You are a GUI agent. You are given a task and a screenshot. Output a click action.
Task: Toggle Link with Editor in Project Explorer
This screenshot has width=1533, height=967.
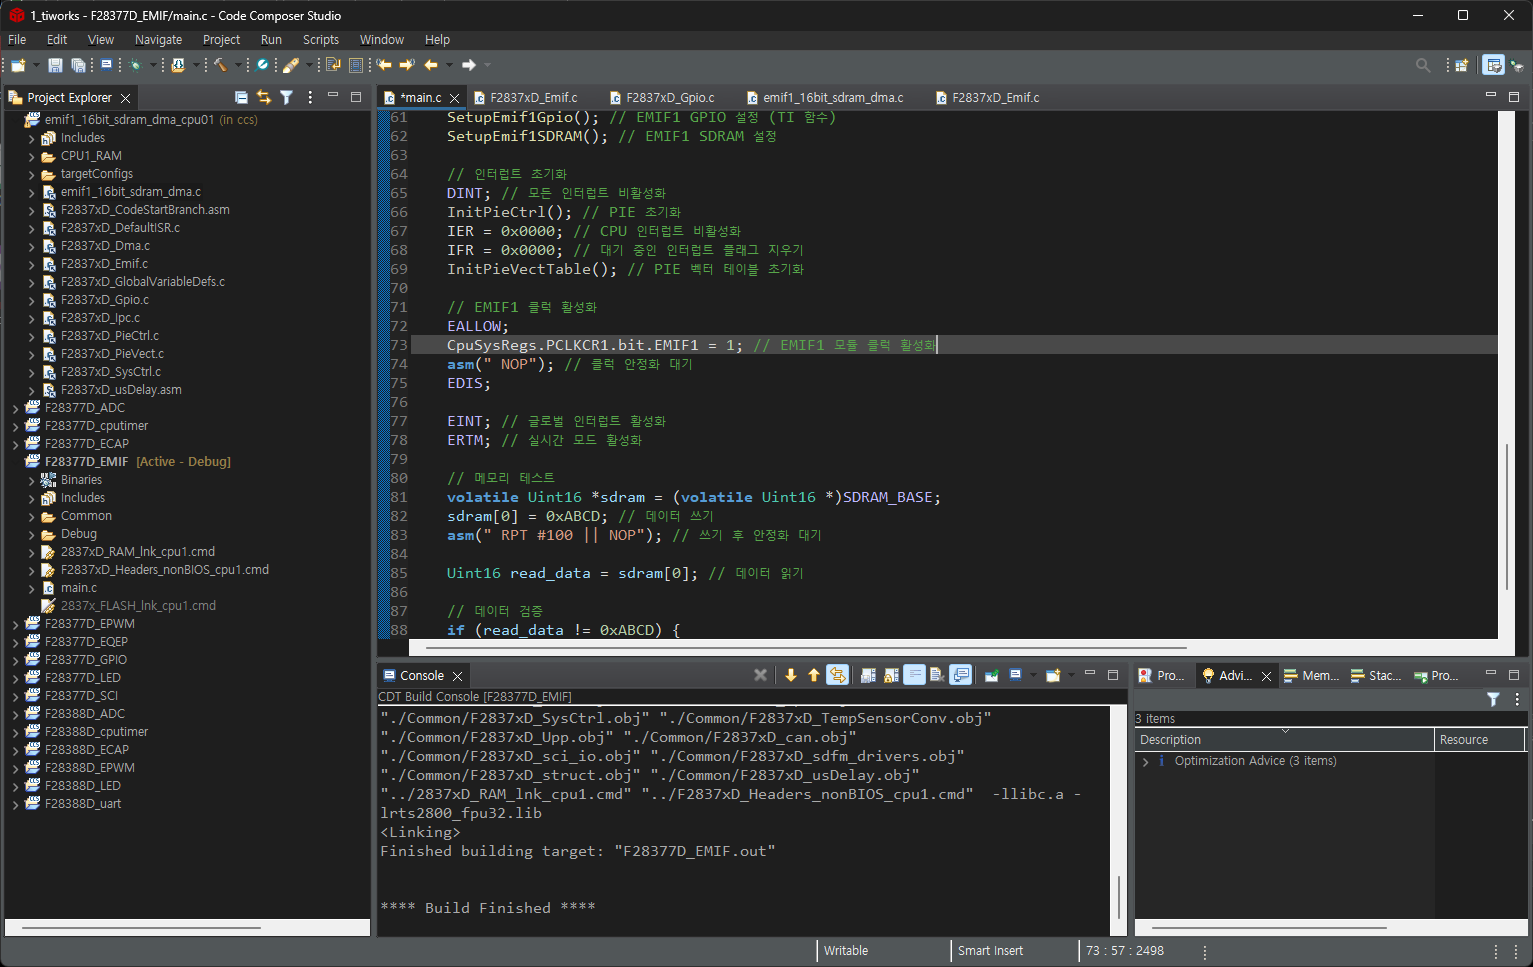264,97
